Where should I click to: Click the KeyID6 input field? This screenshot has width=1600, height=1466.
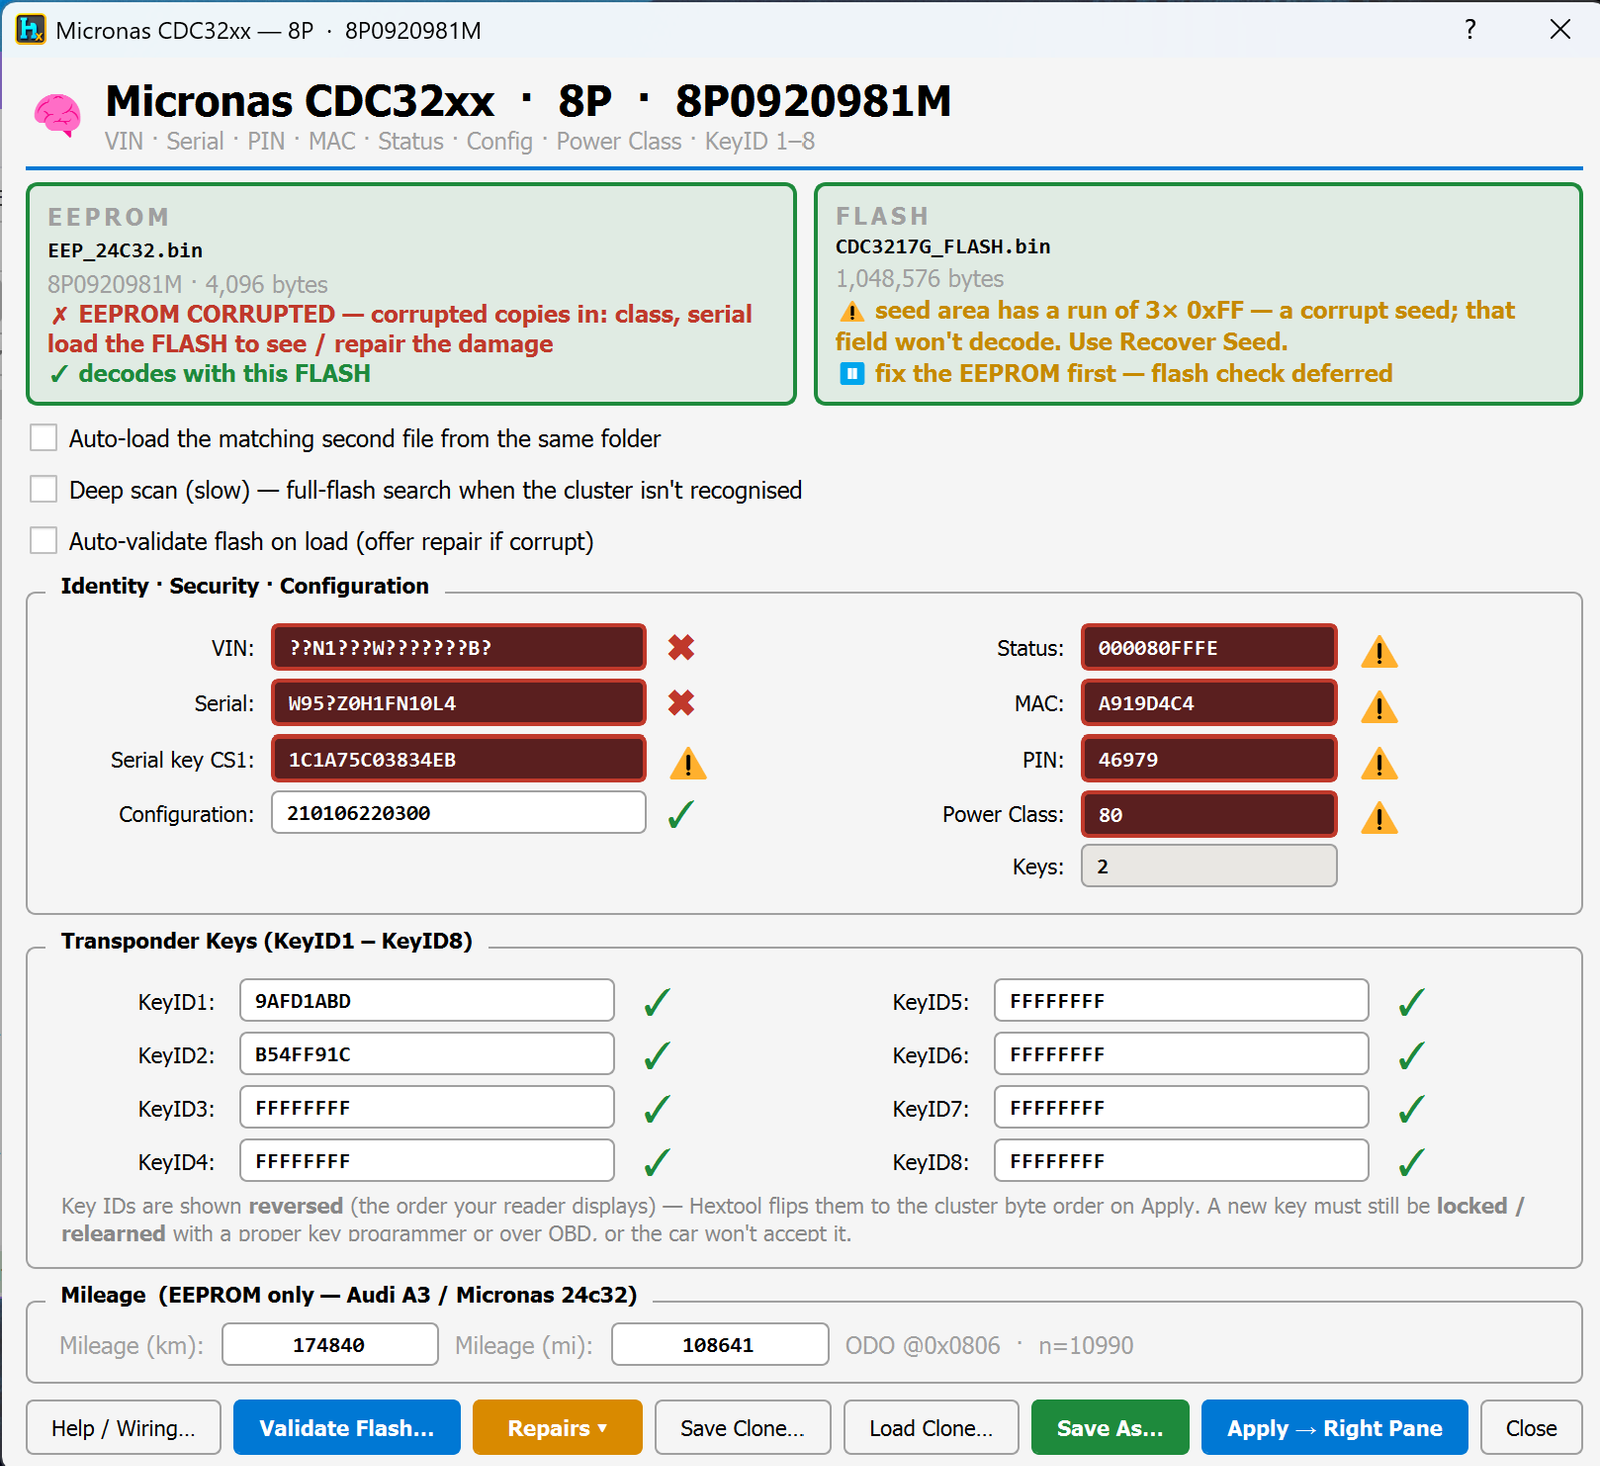coord(1181,1054)
